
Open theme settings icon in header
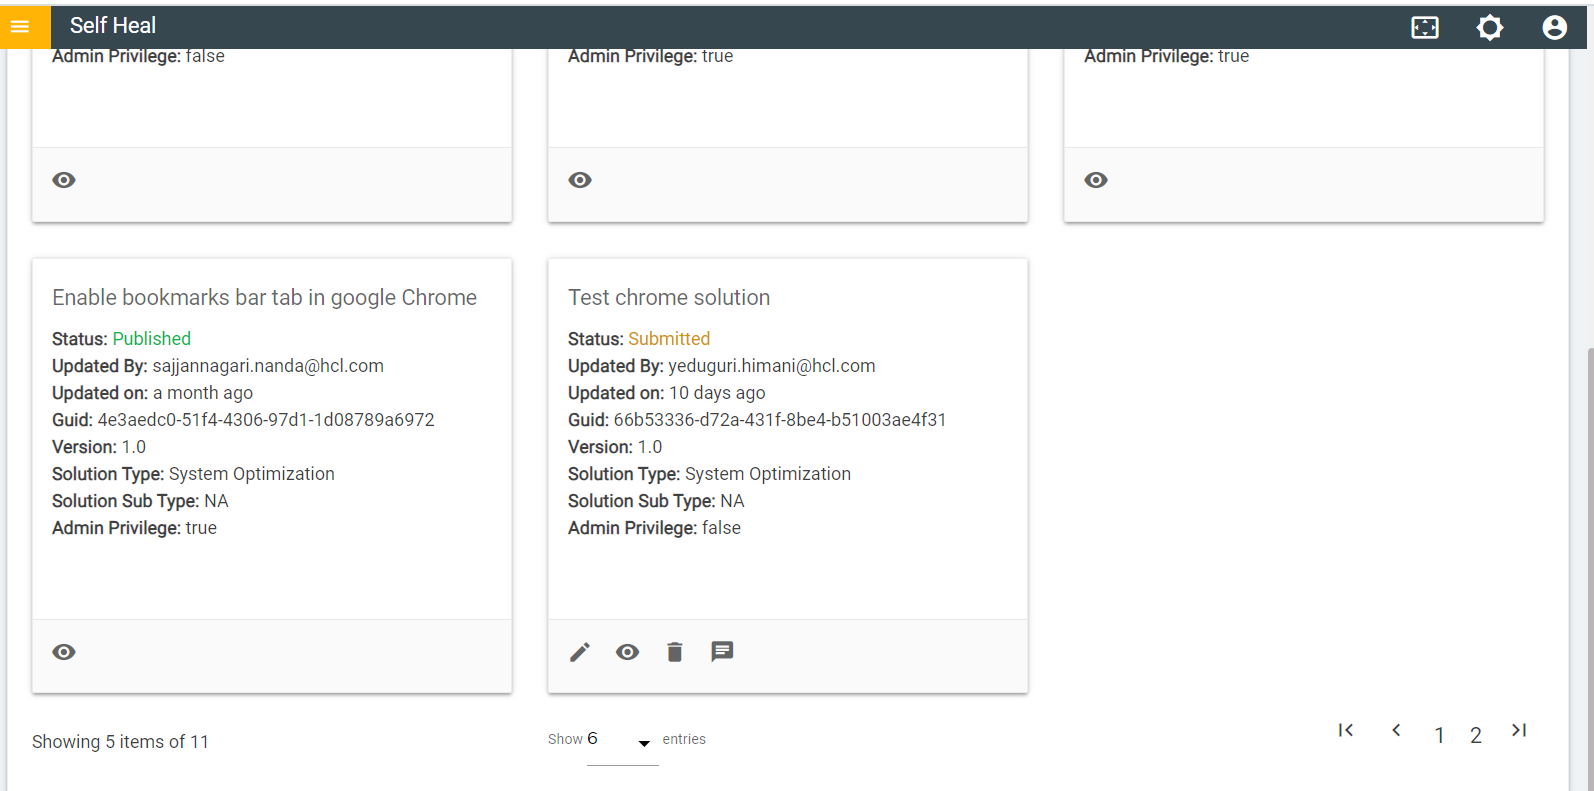1490,28
